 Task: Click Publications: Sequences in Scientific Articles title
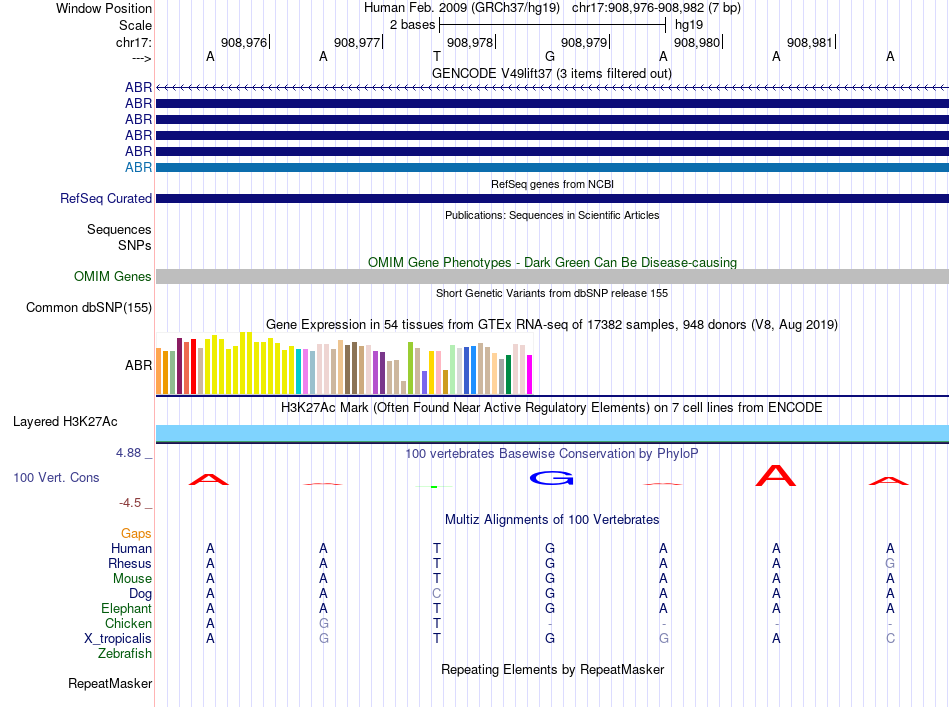coord(552,215)
